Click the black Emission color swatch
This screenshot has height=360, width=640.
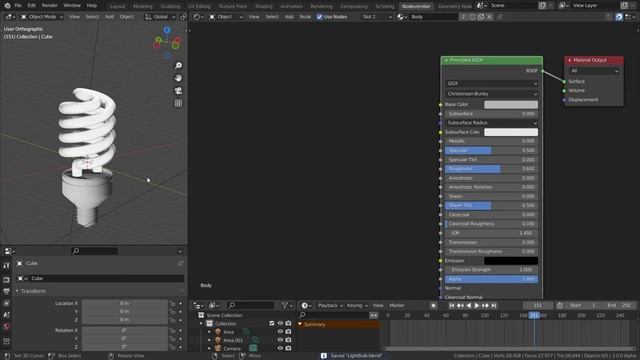pos(511,260)
